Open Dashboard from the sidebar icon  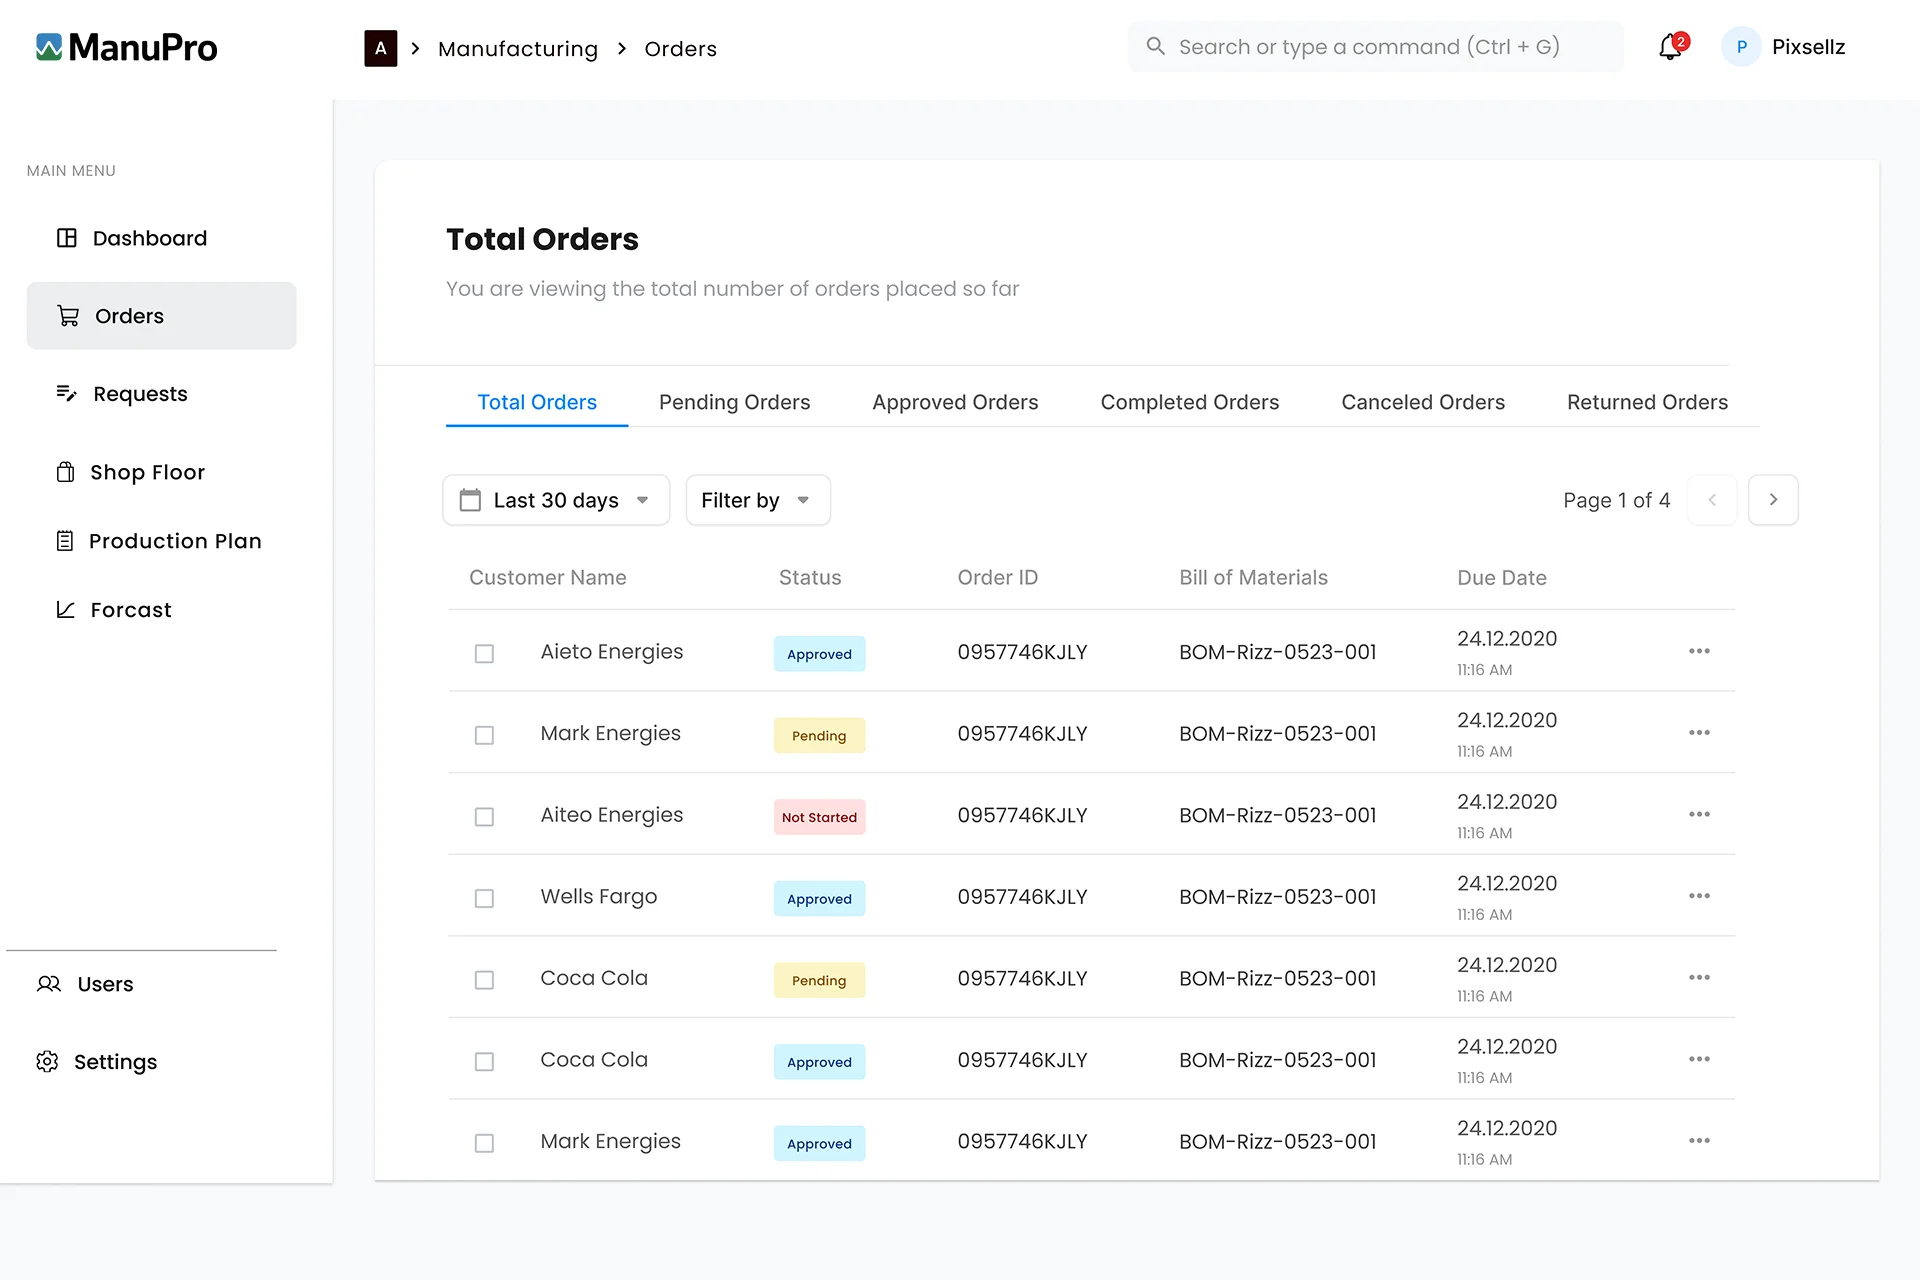point(67,238)
